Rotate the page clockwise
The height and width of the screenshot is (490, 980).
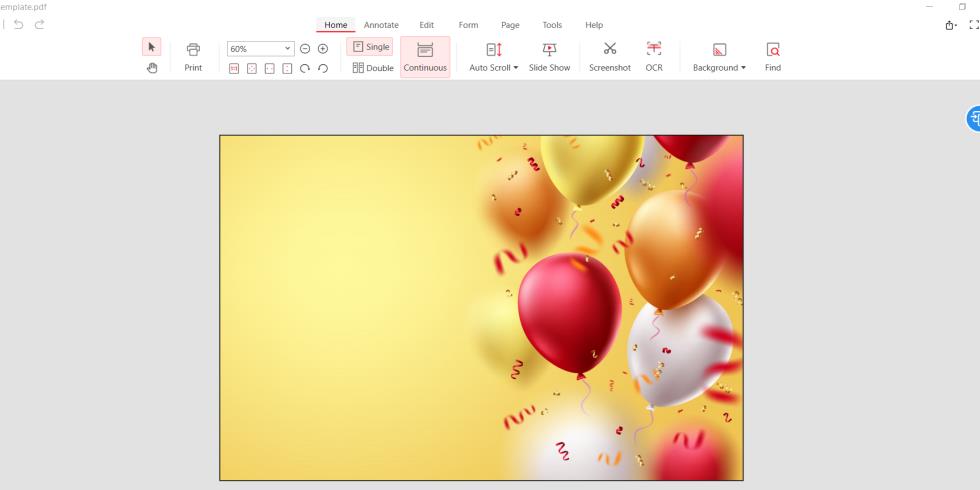pos(306,68)
